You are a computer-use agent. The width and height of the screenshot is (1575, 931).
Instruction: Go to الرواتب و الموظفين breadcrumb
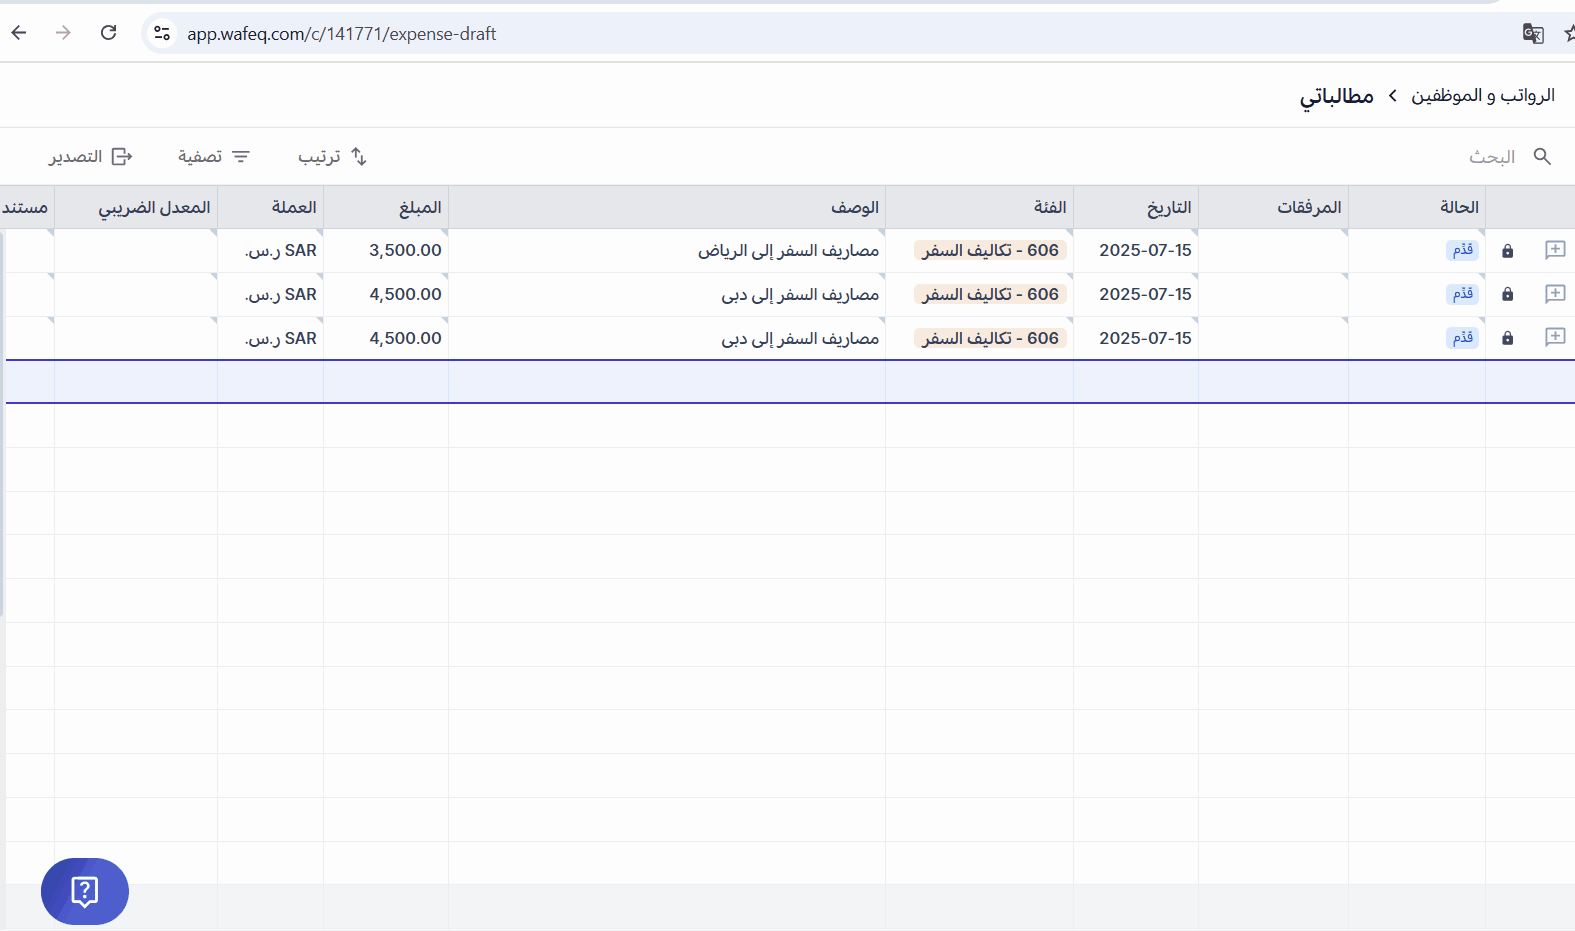1482,95
